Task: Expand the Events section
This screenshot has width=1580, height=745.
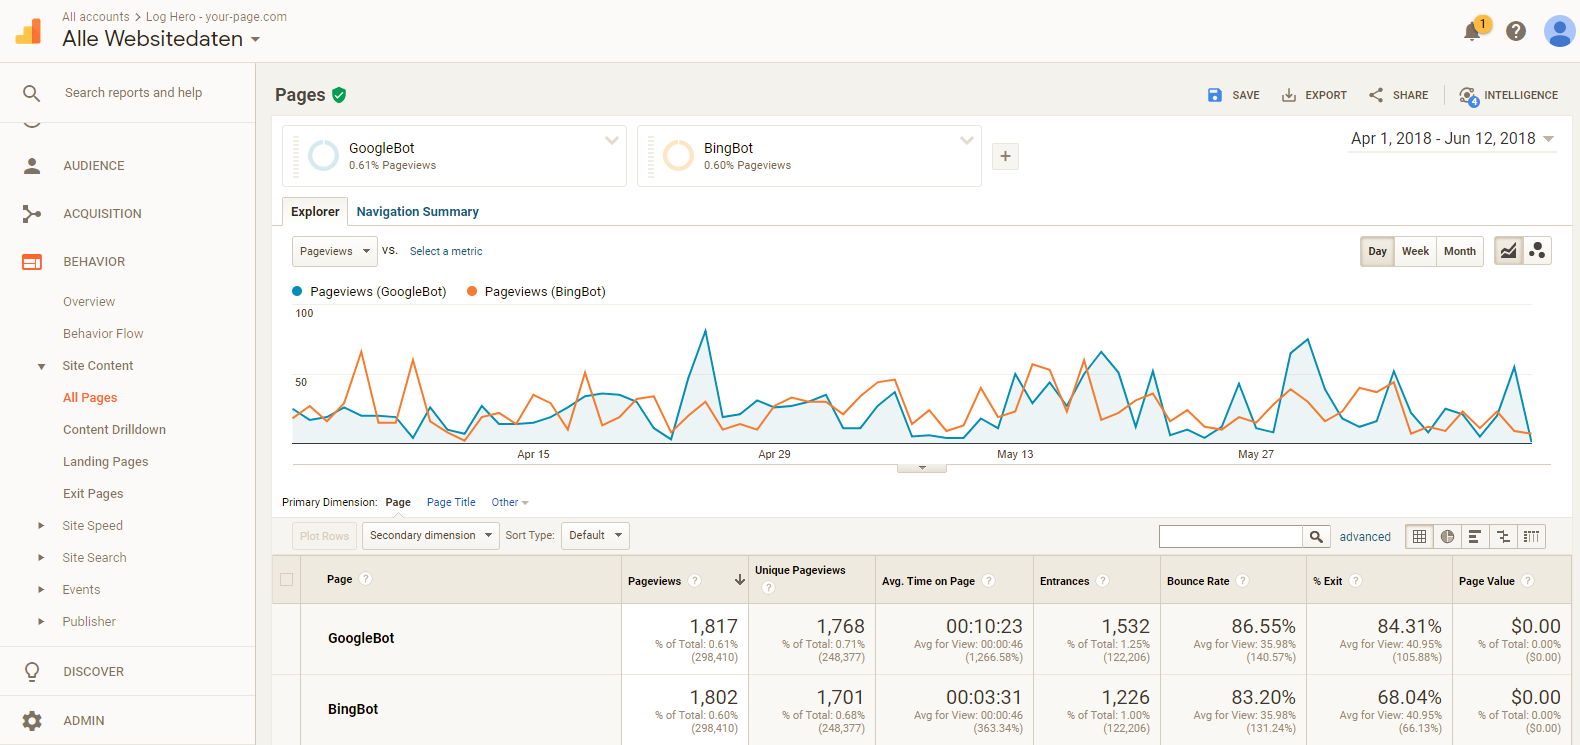Action: click(41, 590)
